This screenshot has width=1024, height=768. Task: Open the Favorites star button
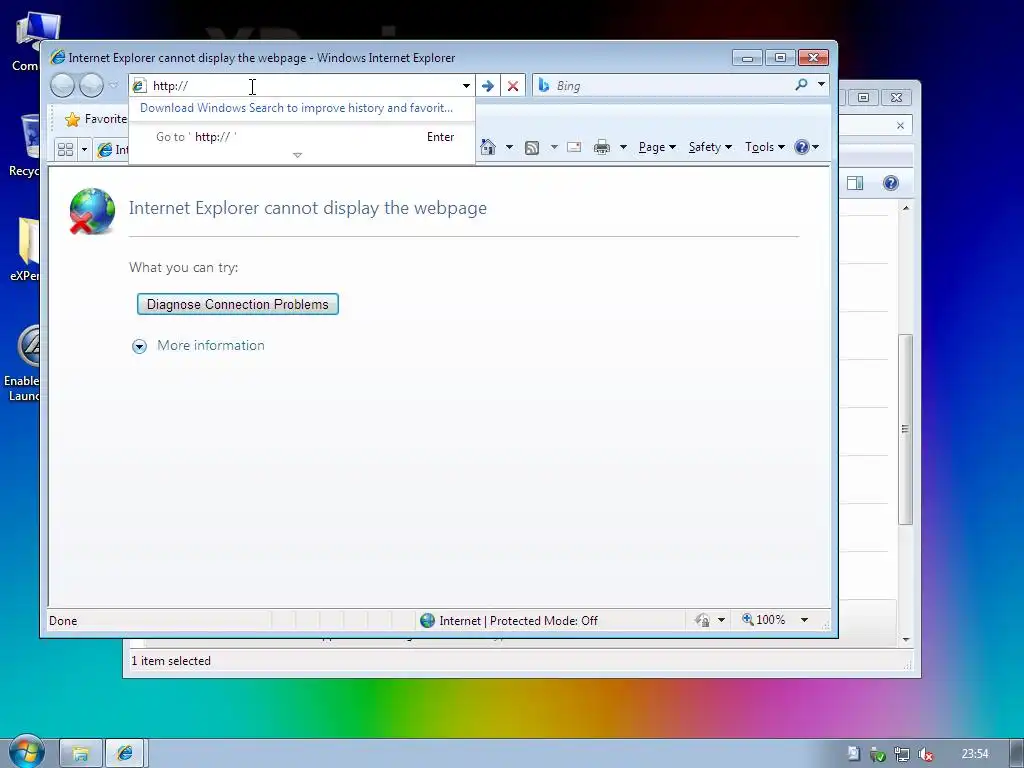95,119
